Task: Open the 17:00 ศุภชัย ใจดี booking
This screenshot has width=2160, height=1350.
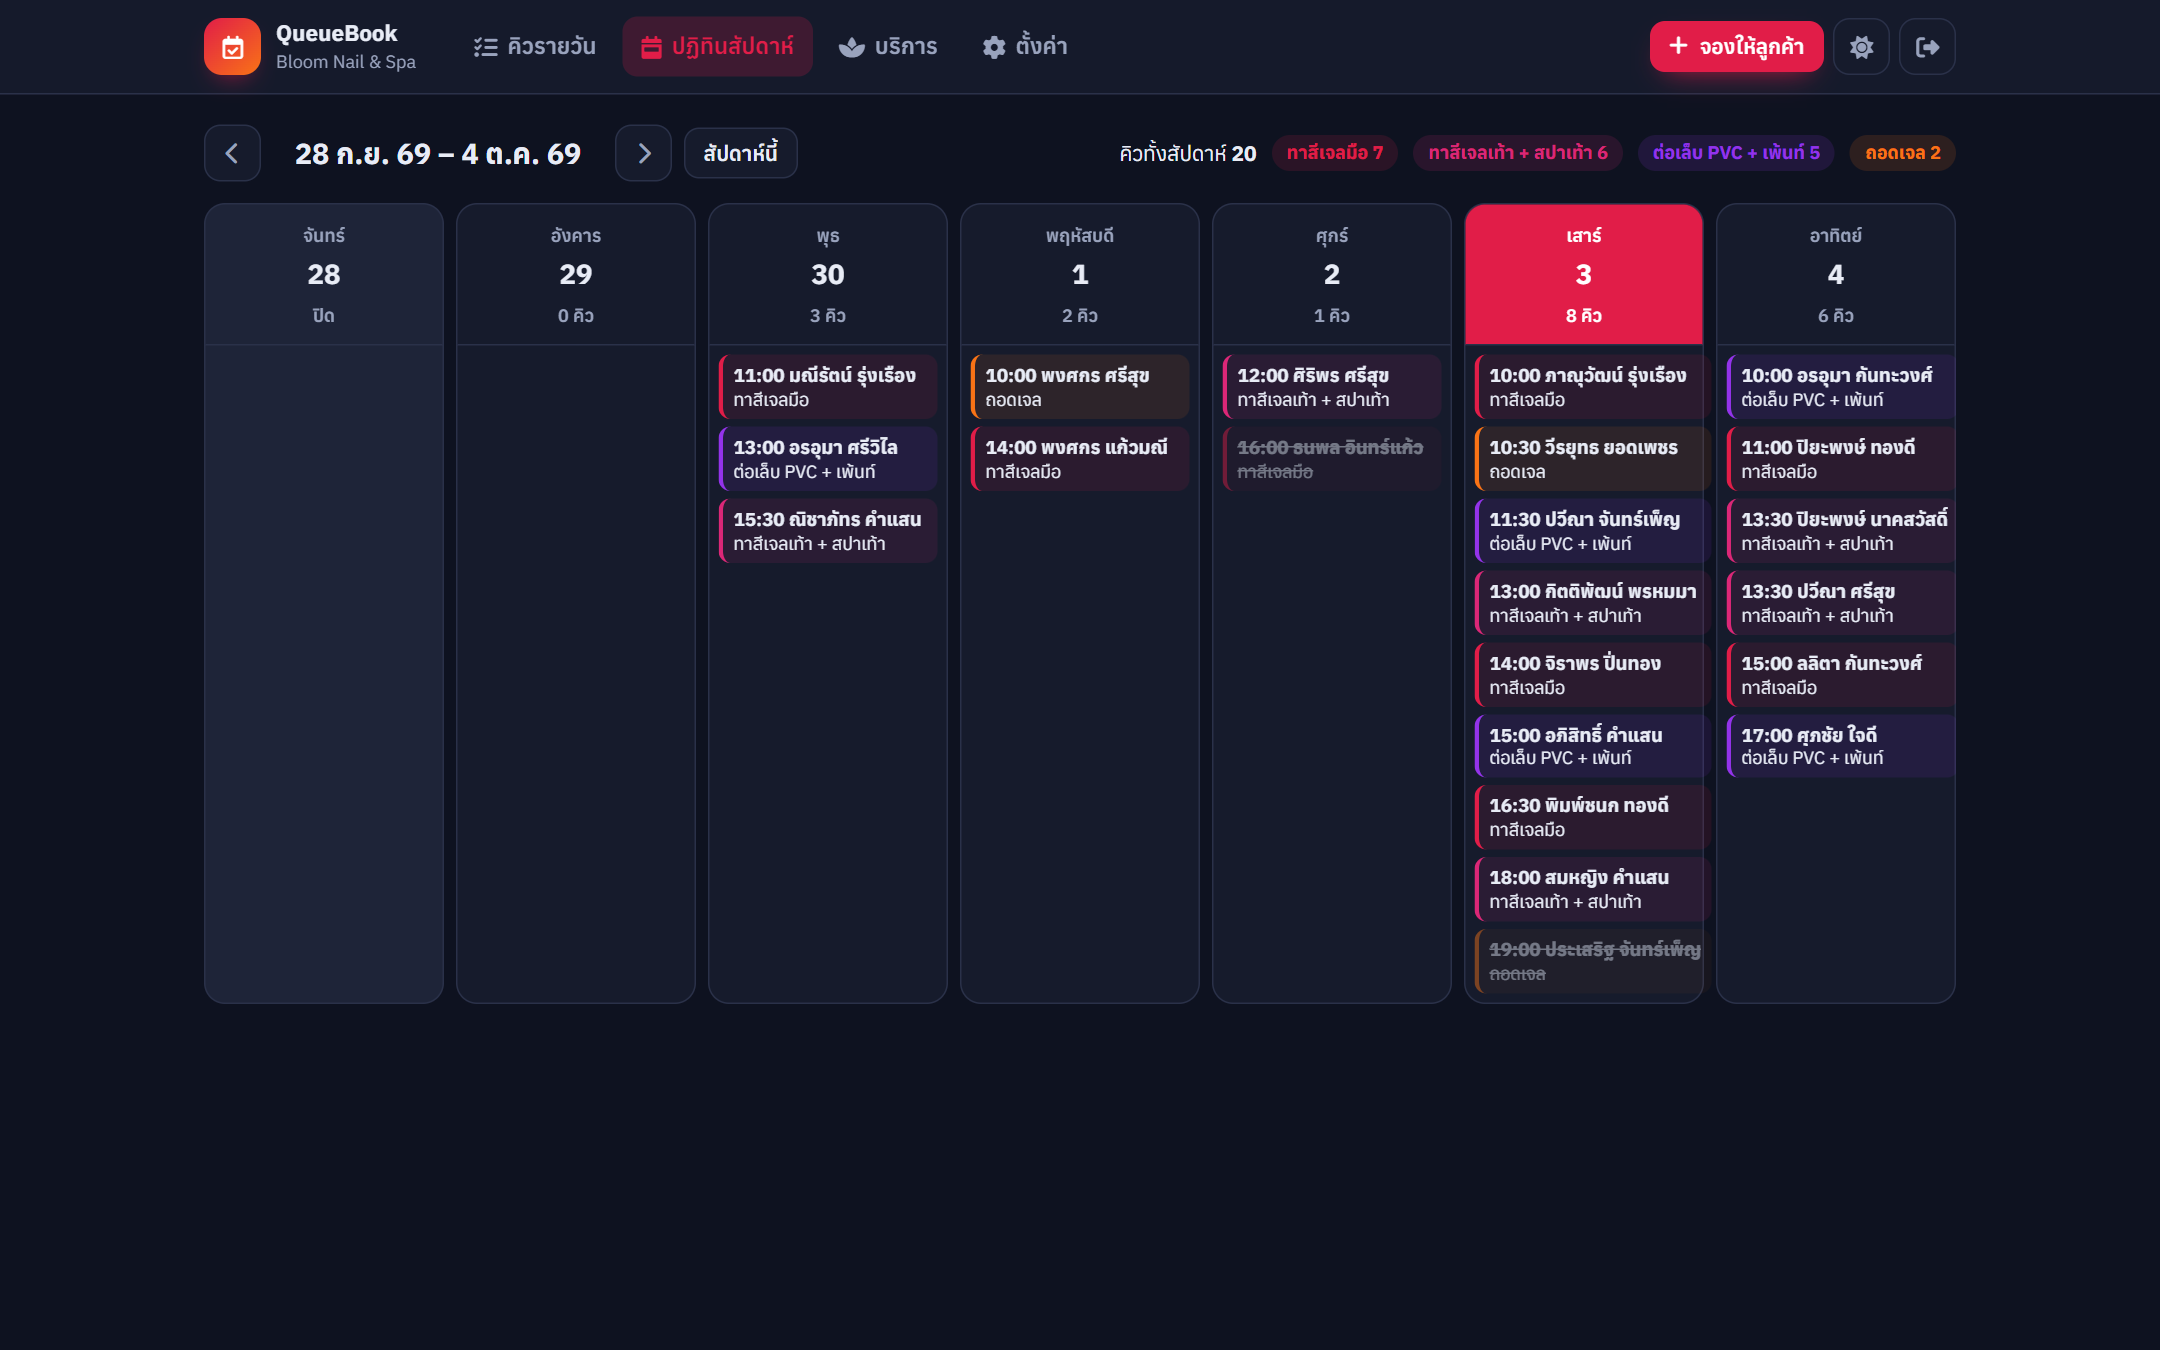Action: pos(1841,746)
